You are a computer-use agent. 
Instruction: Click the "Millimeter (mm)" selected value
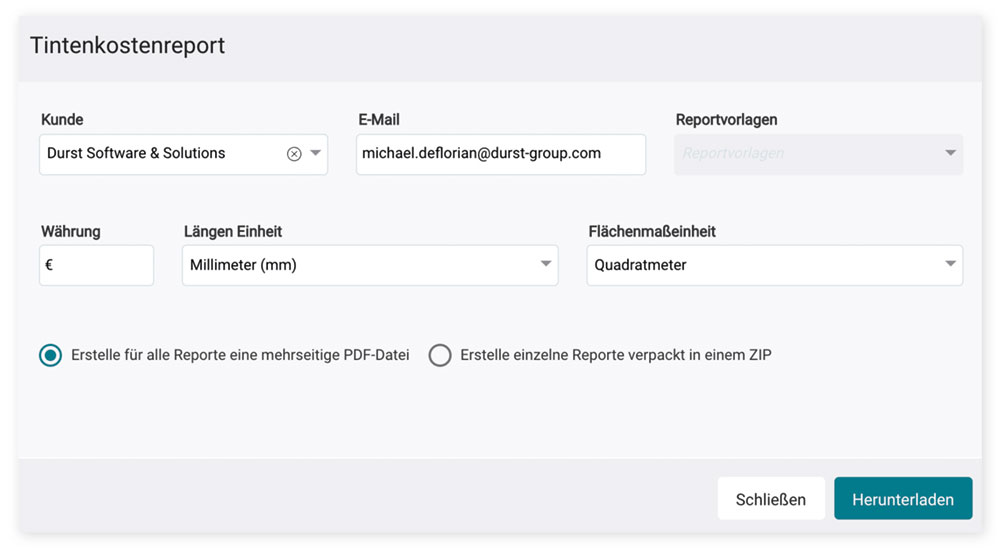[x=244, y=265]
